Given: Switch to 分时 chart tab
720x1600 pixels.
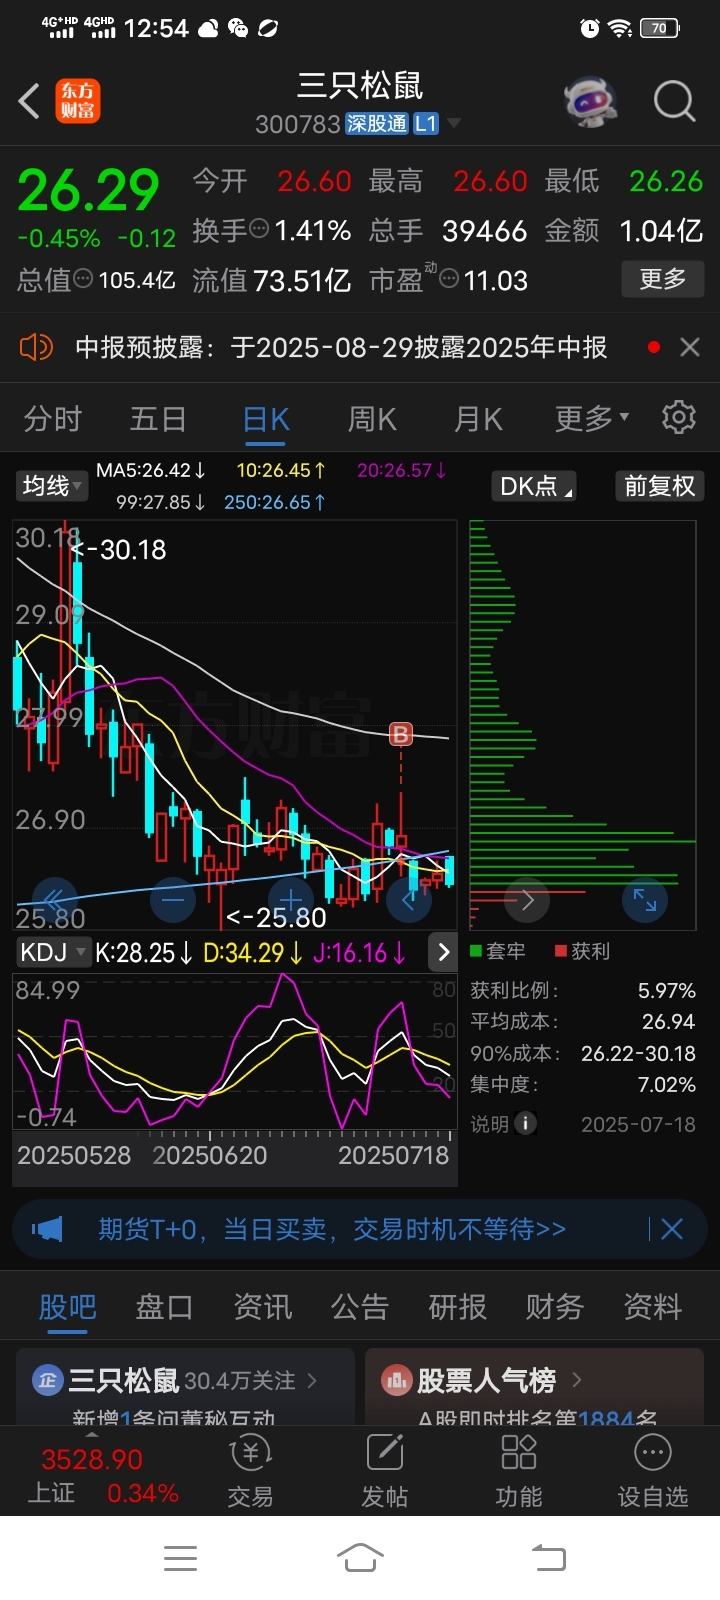Looking at the screenshot, I should (x=52, y=418).
